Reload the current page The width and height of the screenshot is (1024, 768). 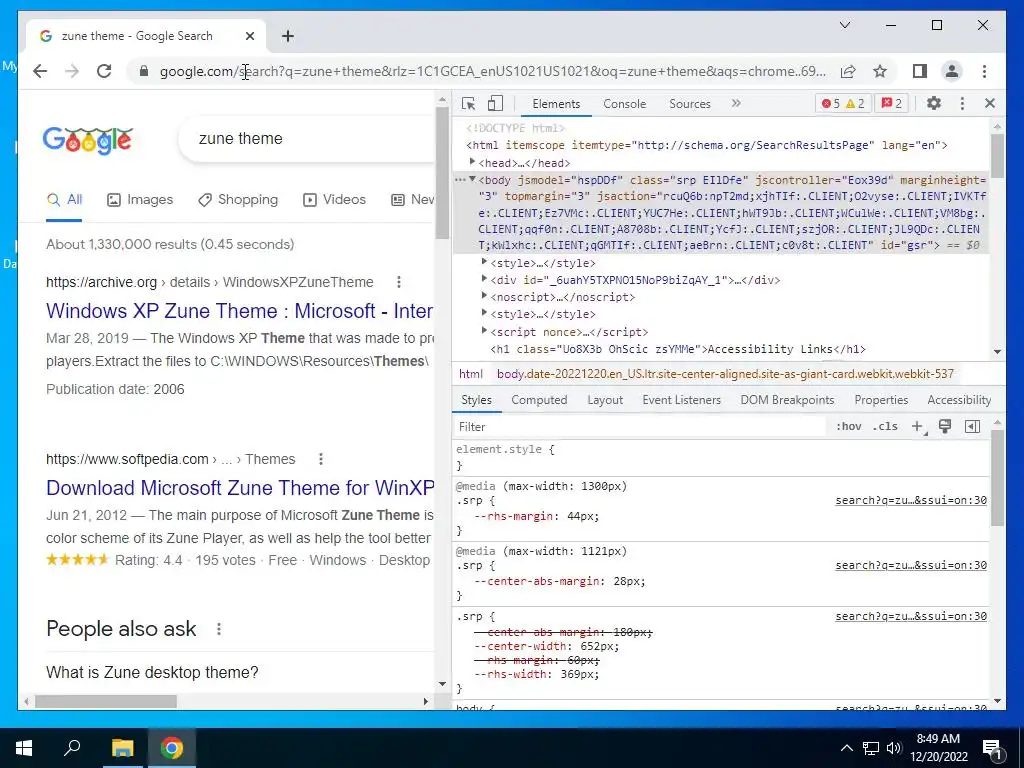pos(104,71)
